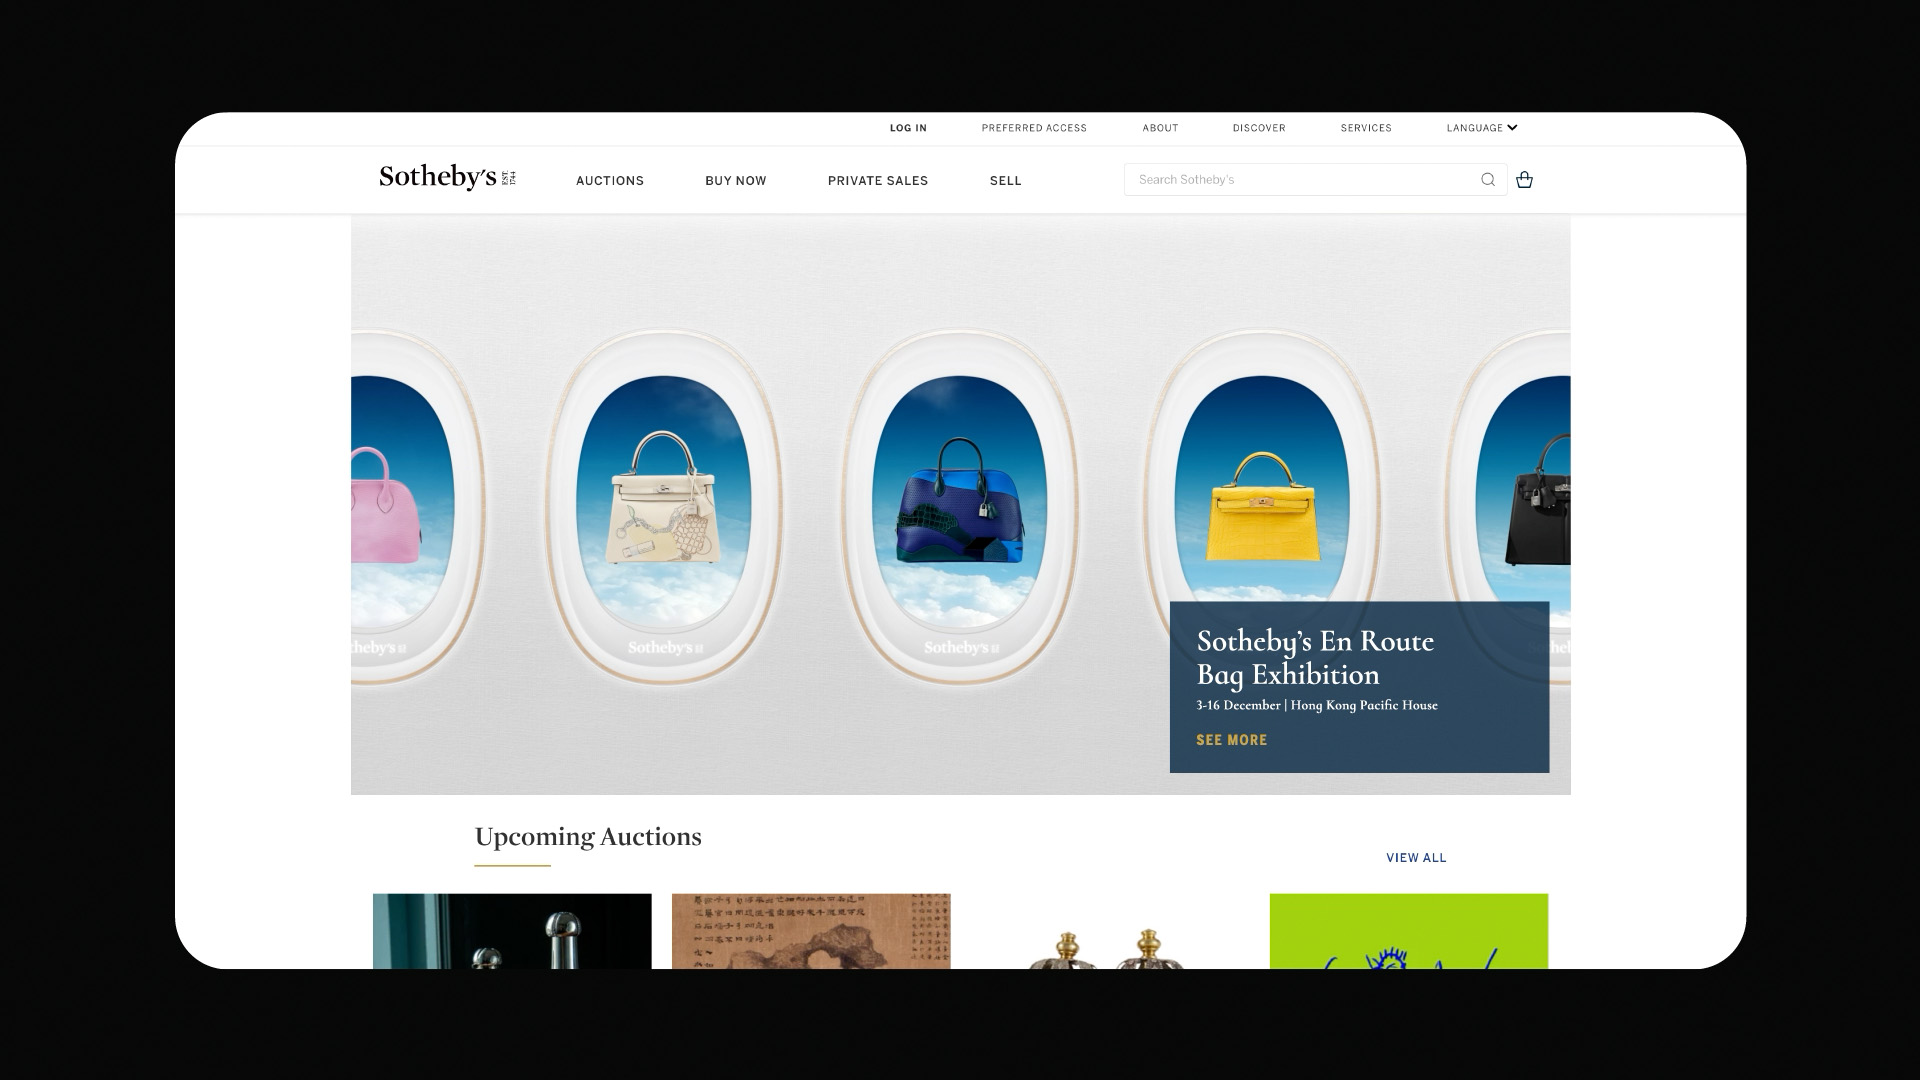Click the Log In link
Screen dimensions: 1920x1080
tap(908, 128)
